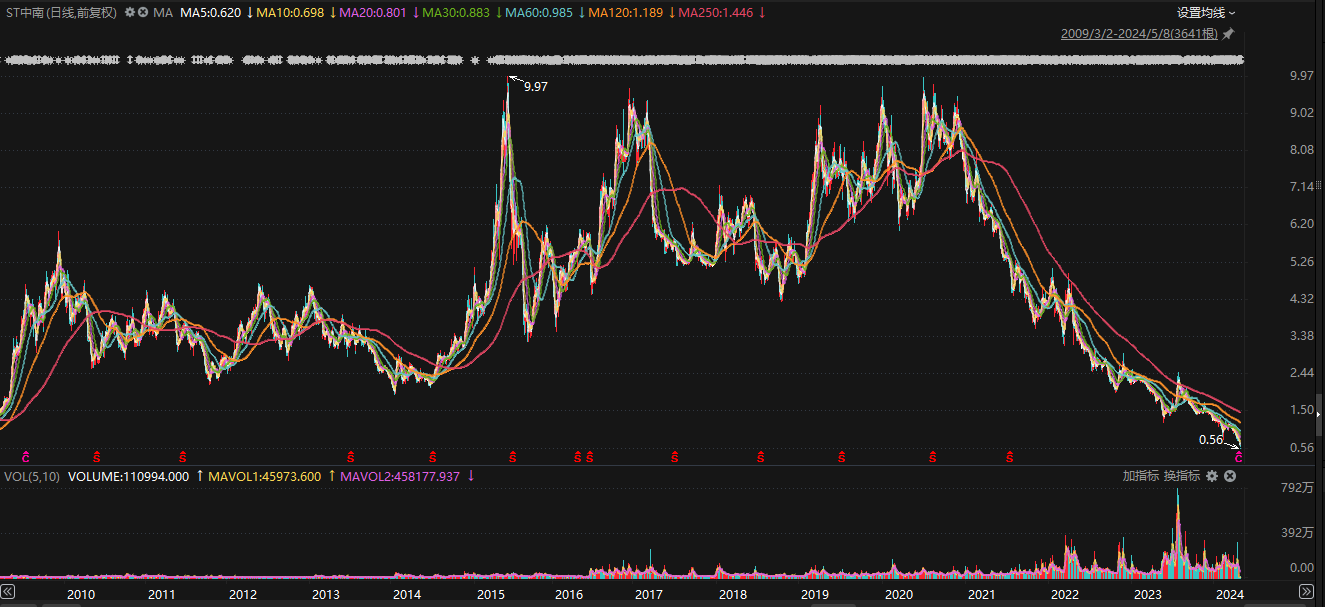The width and height of the screenshot is (1325, 607).
Task: Expand the 设置均线 dropdown
Action: [1206, 13]
